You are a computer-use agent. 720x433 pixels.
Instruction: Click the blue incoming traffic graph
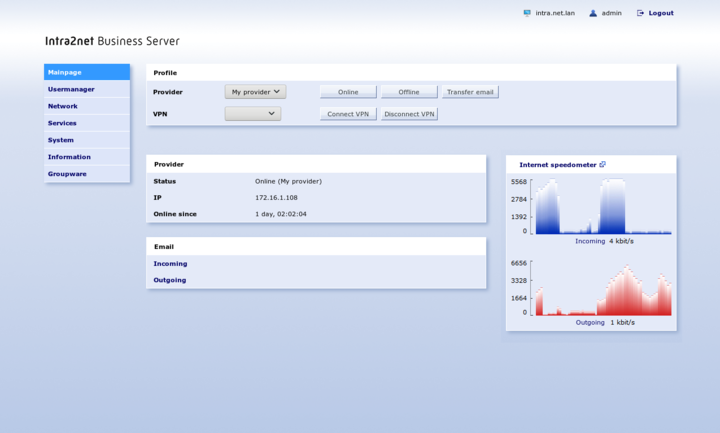pos(603,207)
